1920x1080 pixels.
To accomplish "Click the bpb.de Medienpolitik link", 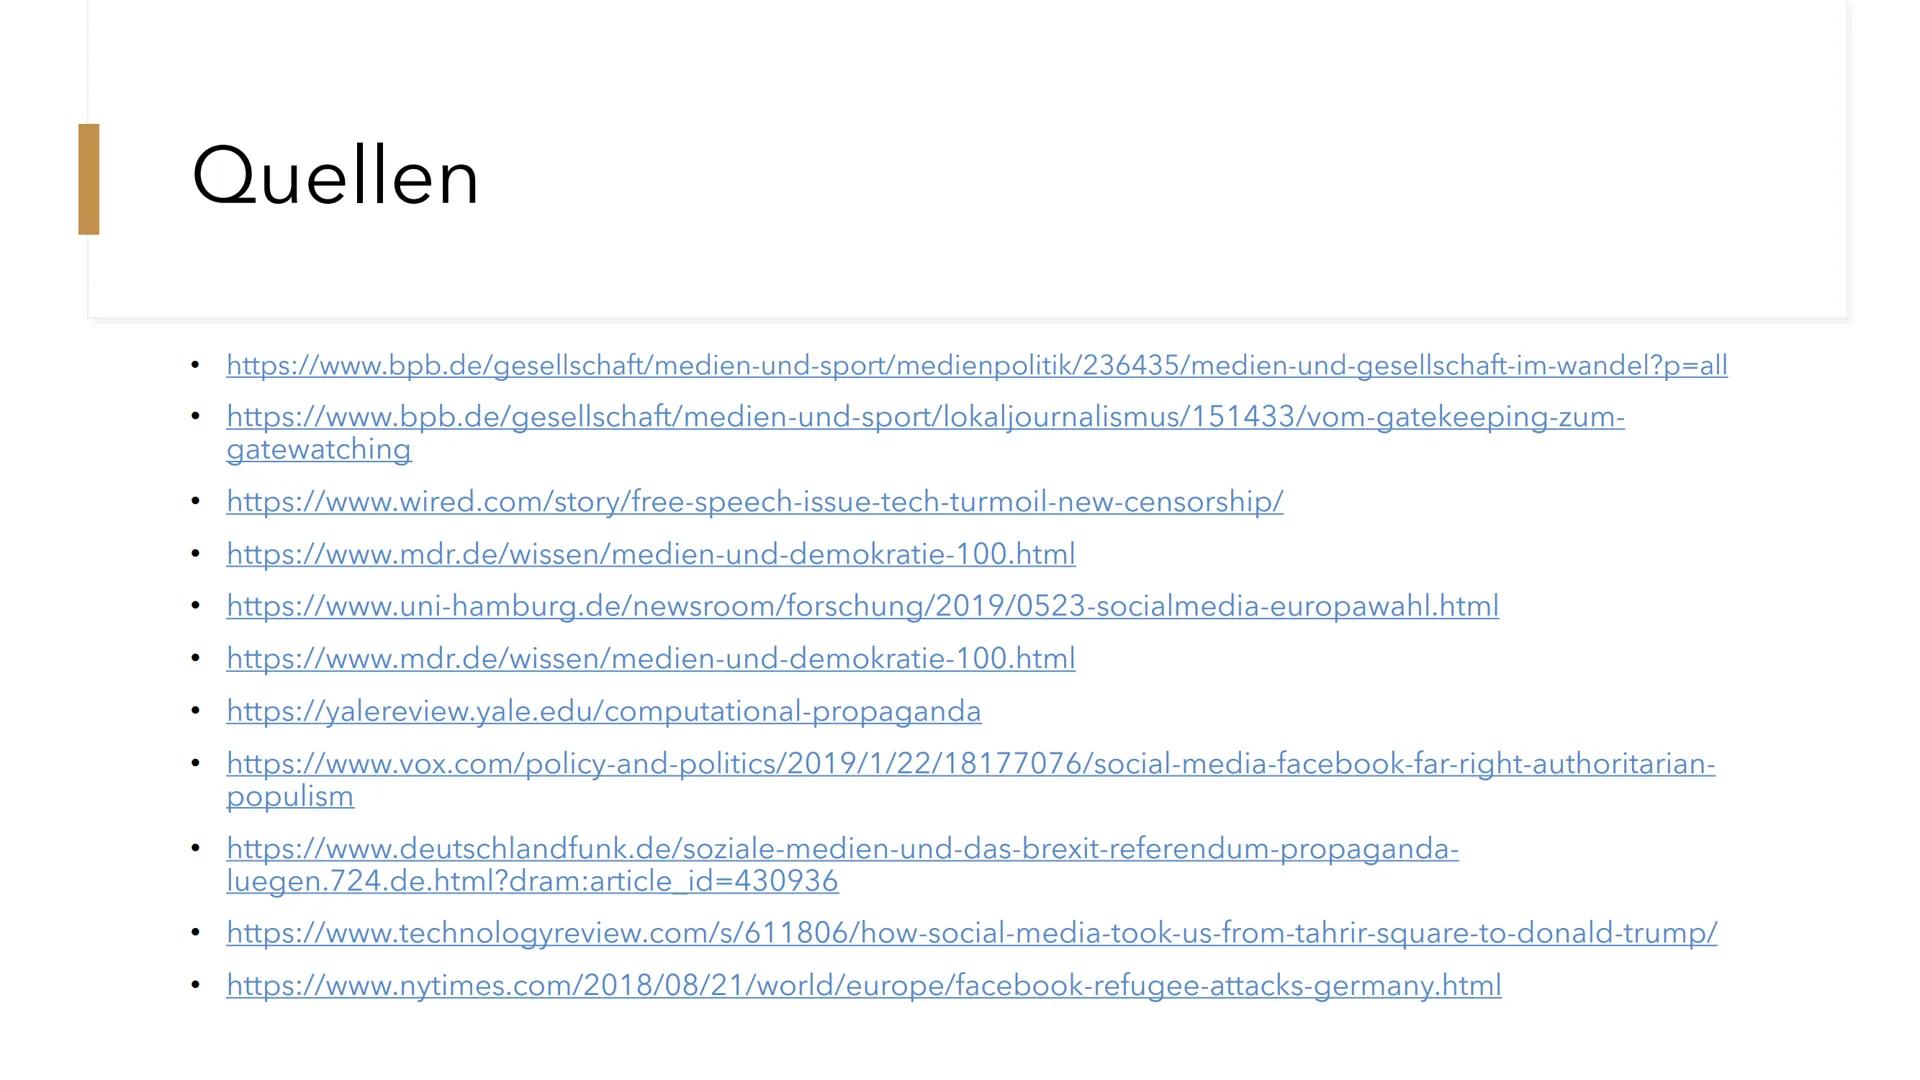I will [976, 364].
